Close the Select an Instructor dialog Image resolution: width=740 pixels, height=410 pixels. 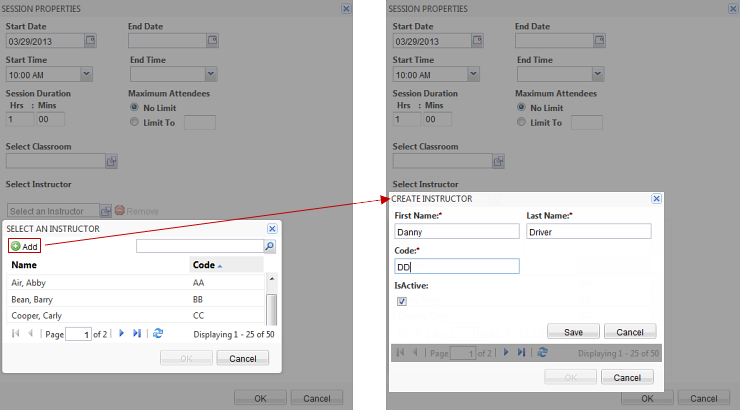pos(272,229)
